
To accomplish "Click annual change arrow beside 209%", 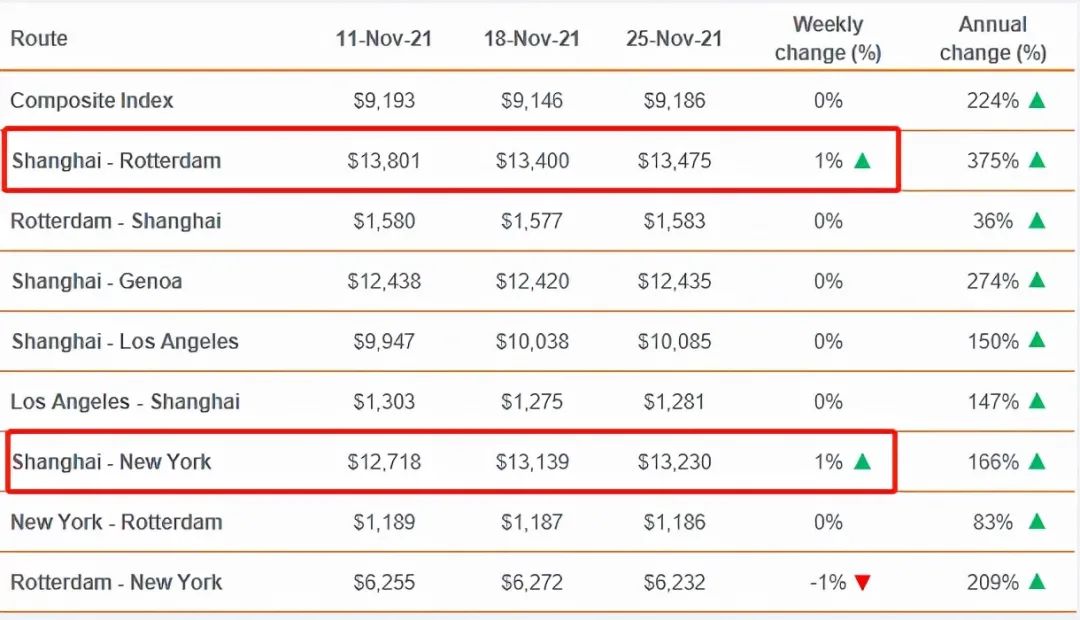I will coord(1037,582).
